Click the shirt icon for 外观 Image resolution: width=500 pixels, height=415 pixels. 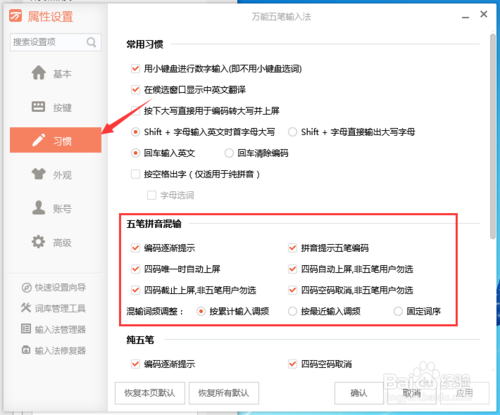coord(39,174)
